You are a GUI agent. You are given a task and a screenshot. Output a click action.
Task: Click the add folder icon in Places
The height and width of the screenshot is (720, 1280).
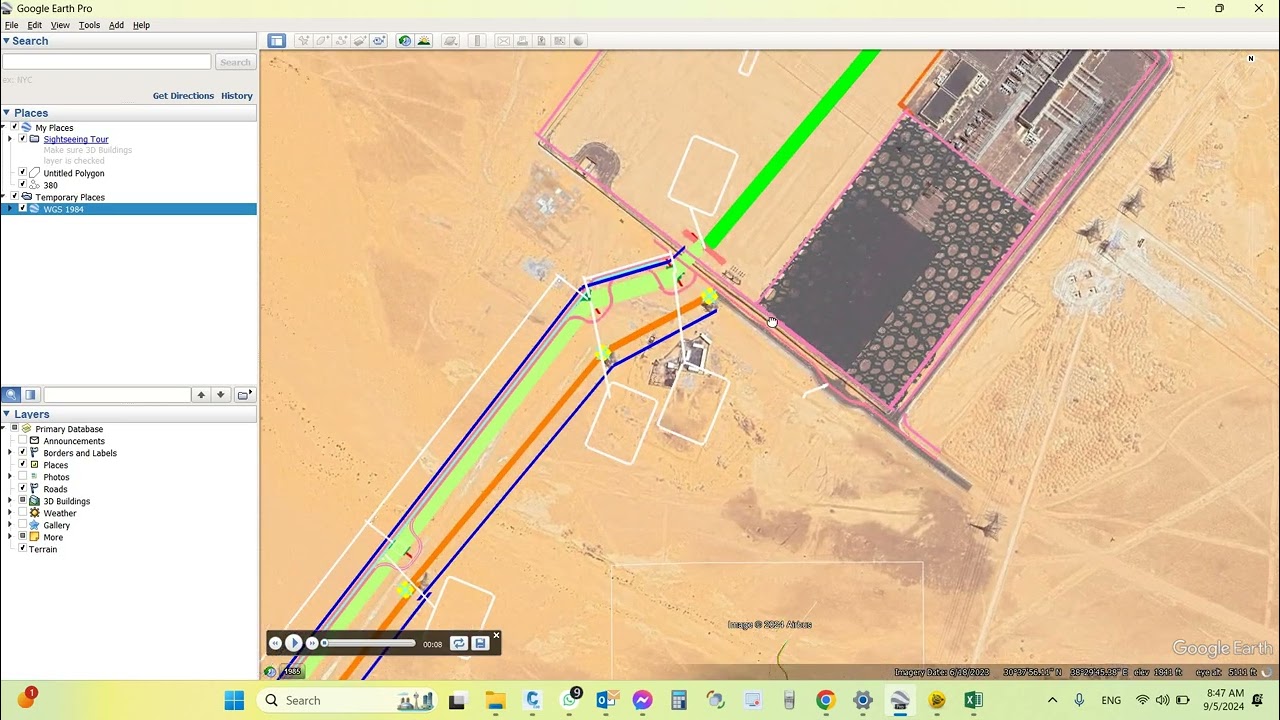tap(244, 395)
